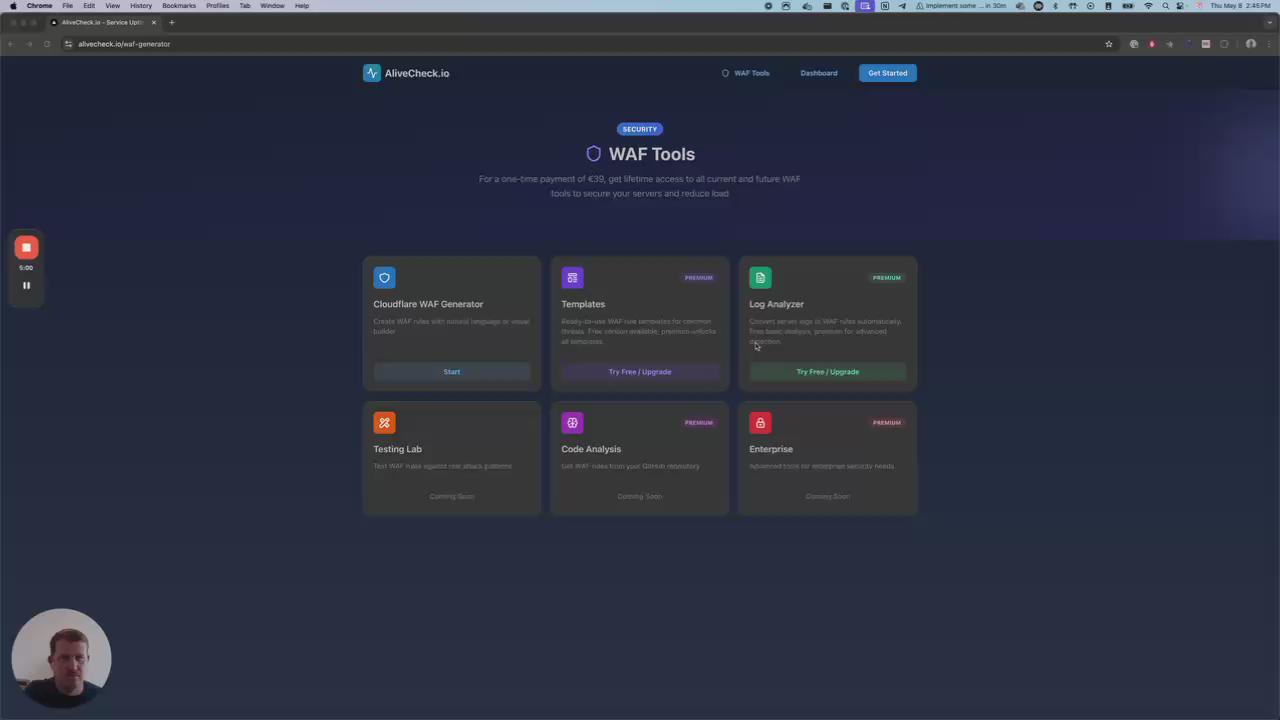Click the orange Testing Lab icon
Image resolution: width=1280 pixels, height=720 pixels.
[x=384, y=423]
